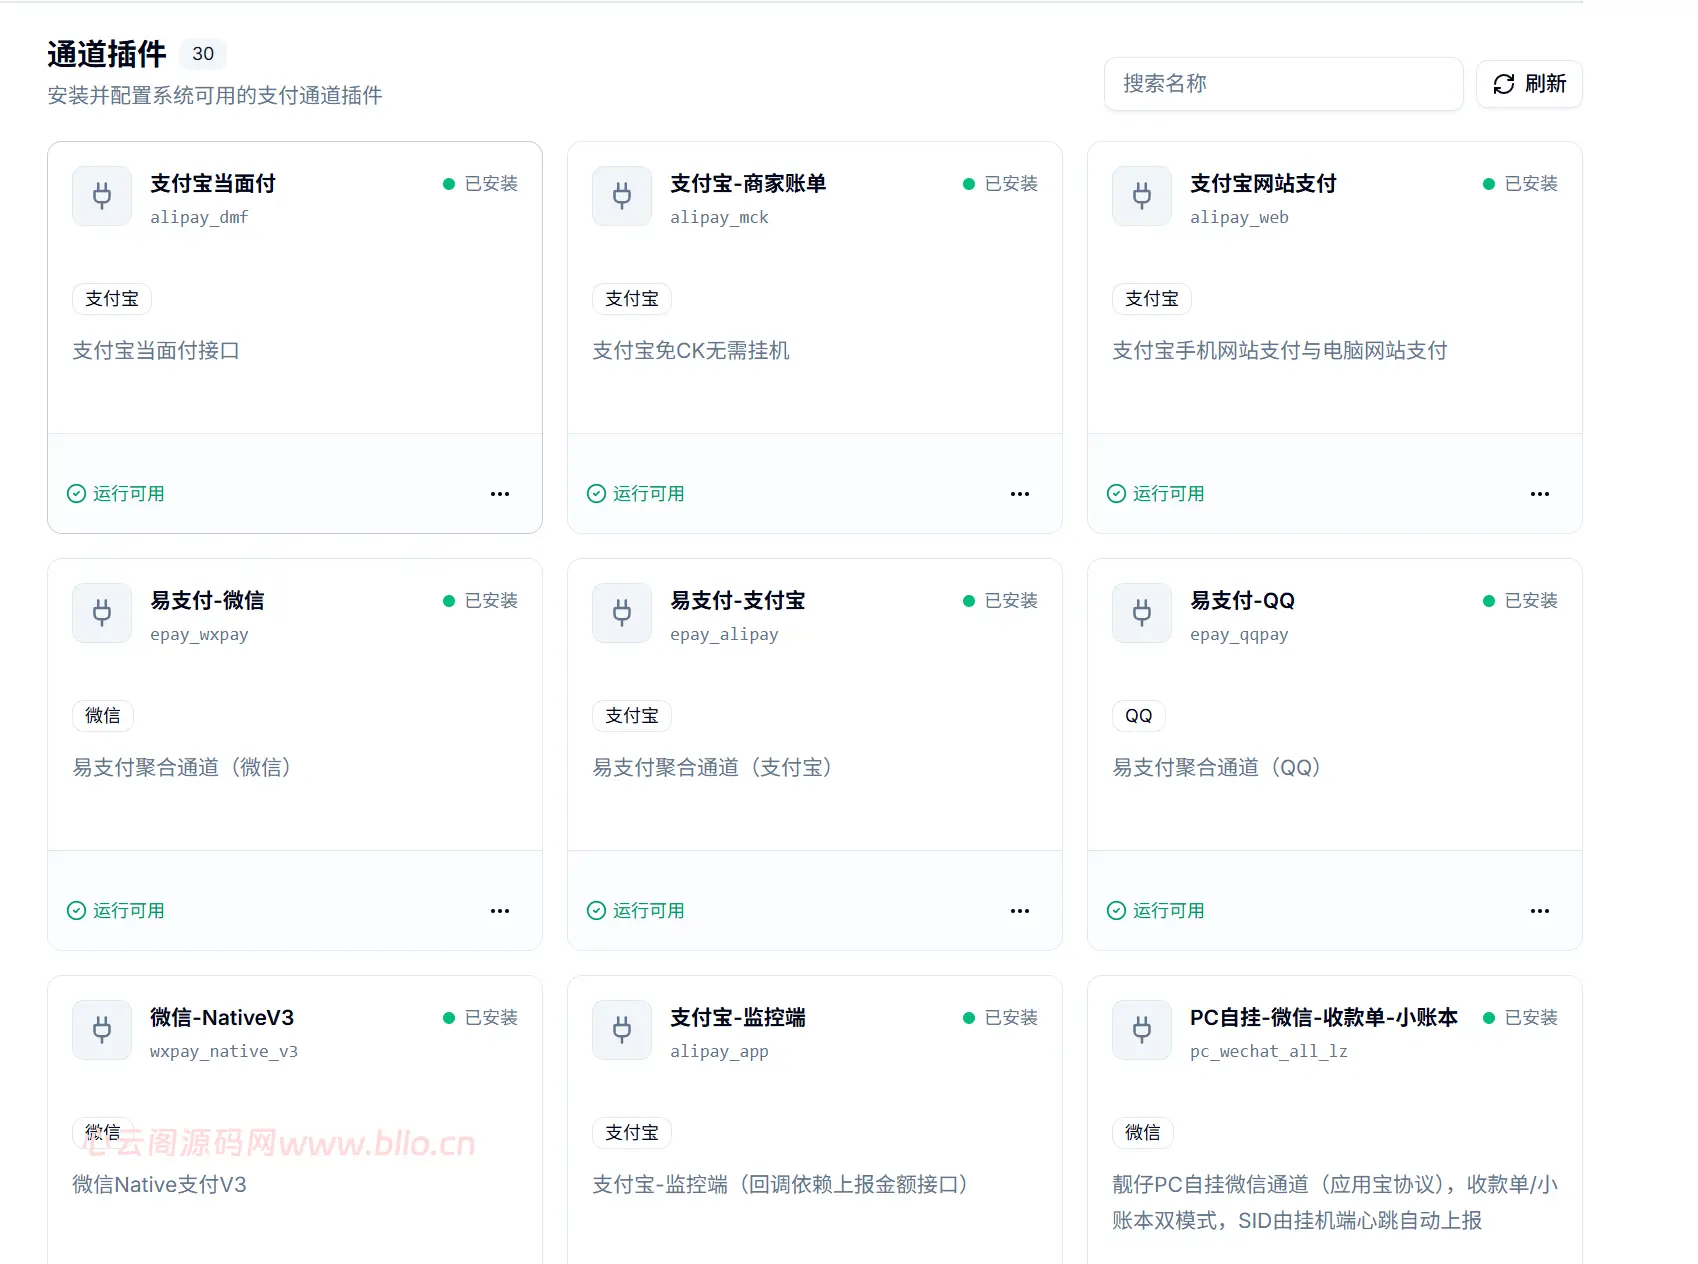Click the identifier wxpay_native_v3
The width and height of the screenshot is (1698, 1264).
point(224,1052)
